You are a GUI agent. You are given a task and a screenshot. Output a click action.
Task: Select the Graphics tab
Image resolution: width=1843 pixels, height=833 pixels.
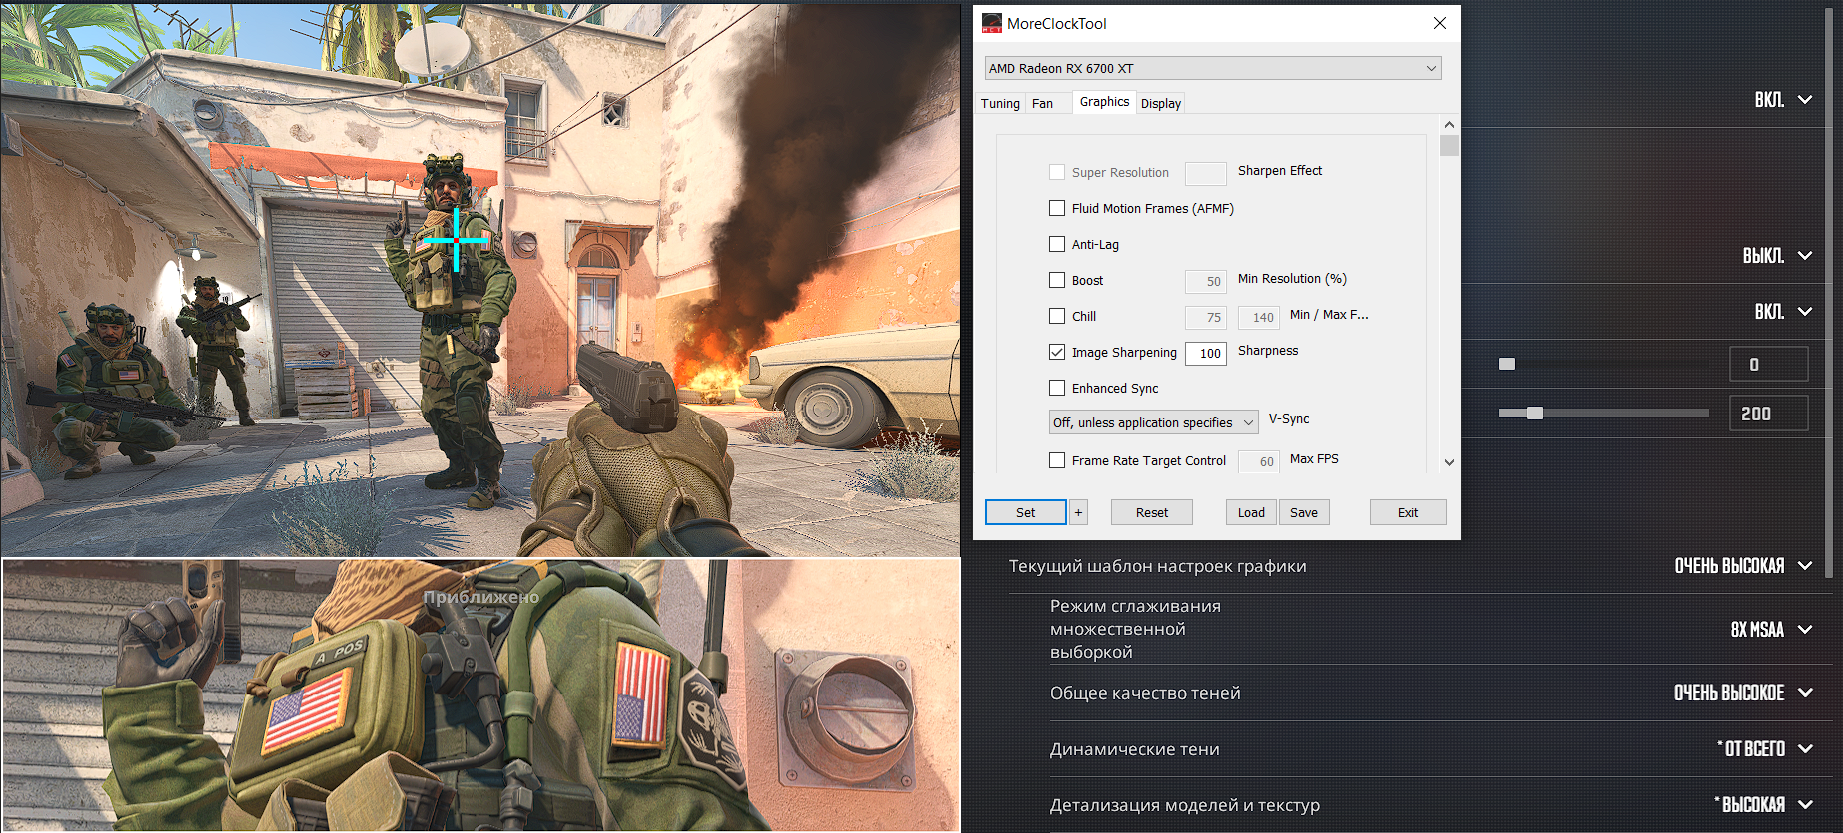pos(1104,102)
